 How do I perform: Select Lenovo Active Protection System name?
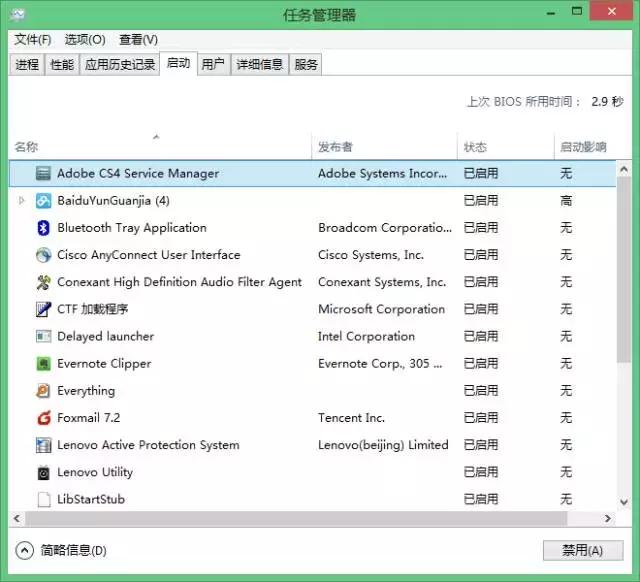point(148,445)
